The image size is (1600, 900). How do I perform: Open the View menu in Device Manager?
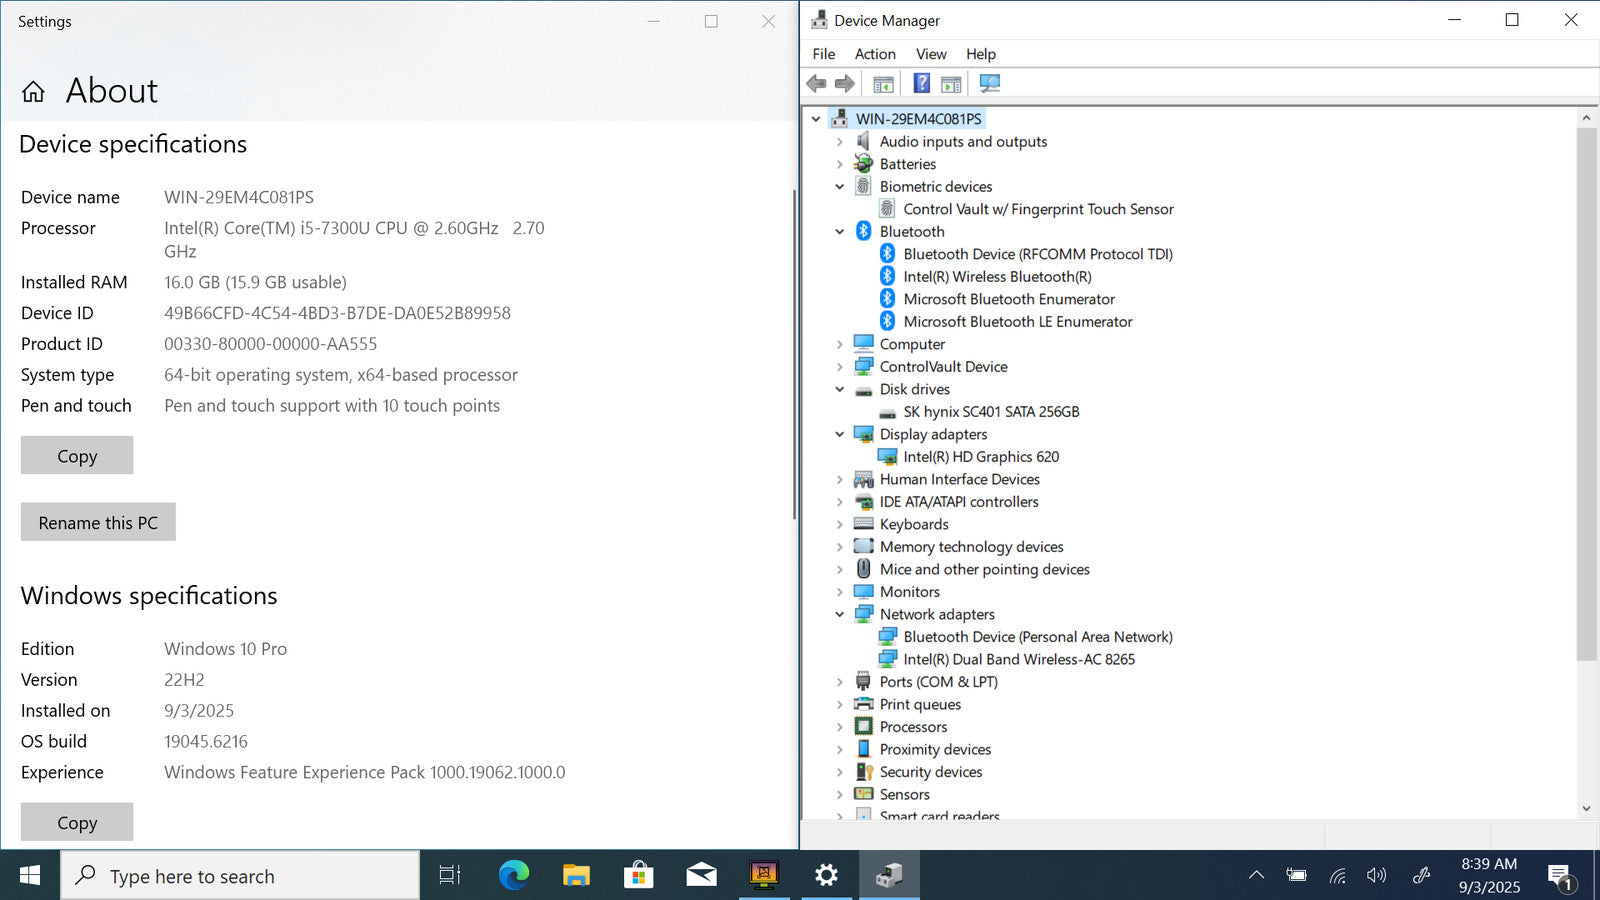coord(930,54)
